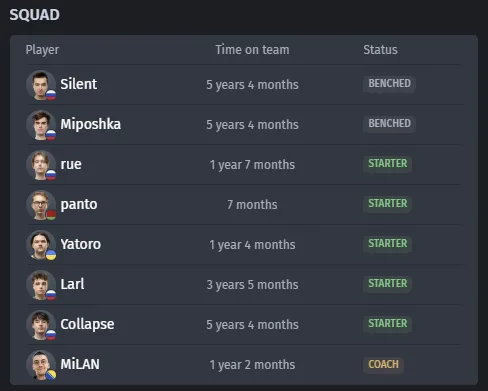
Task: Select rue's avatar photo
Action: click(41, 165)
